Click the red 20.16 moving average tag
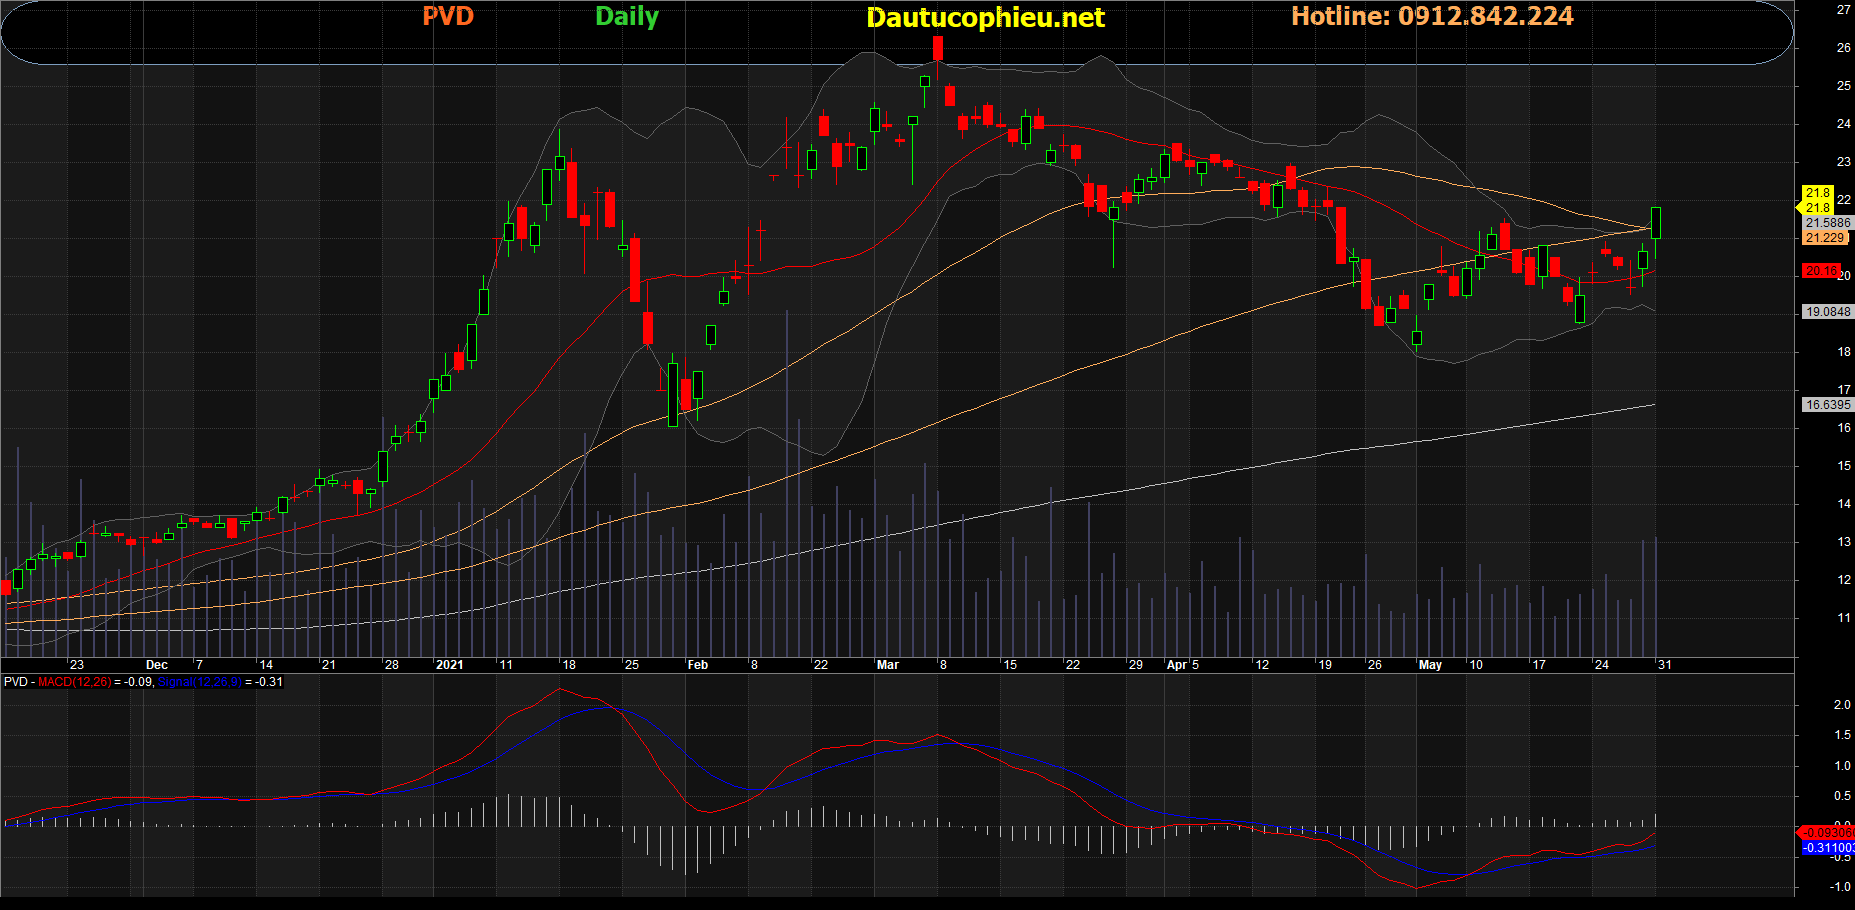Screen dimensions: 1855x910 [x=1820, y=271]
